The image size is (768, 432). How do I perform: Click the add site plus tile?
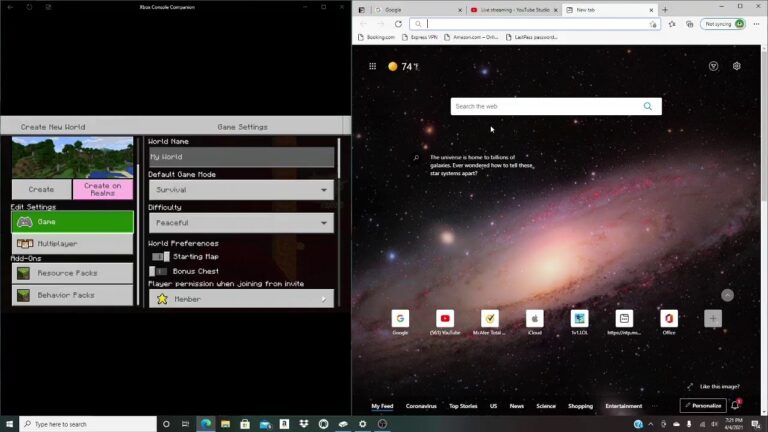[x=713, y=319]
